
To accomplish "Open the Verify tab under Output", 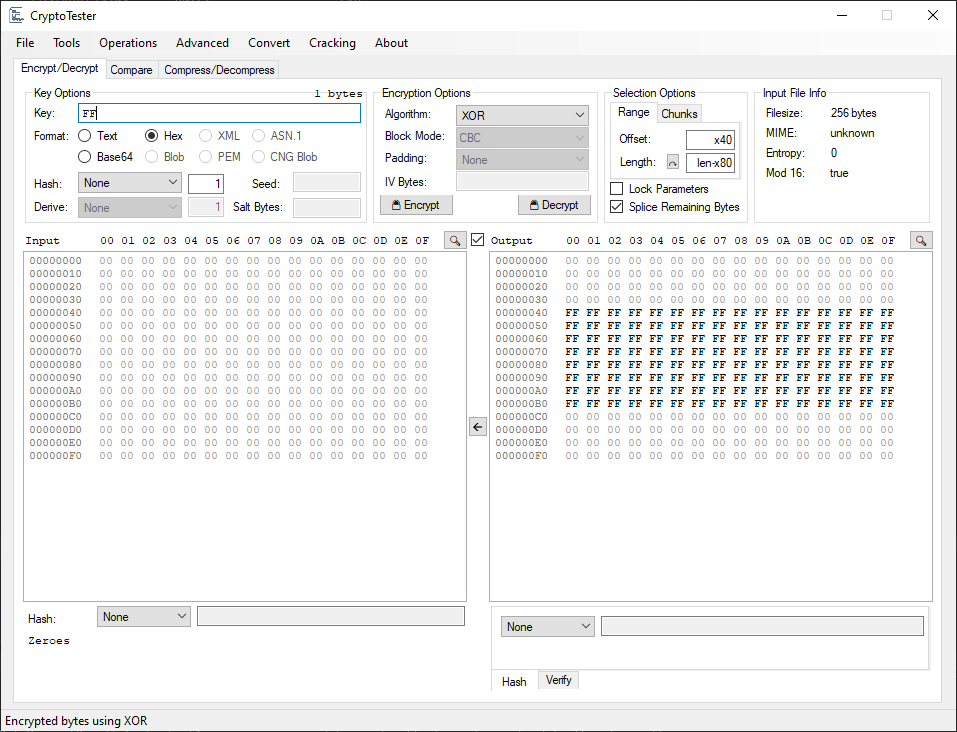I will [558, 680].
